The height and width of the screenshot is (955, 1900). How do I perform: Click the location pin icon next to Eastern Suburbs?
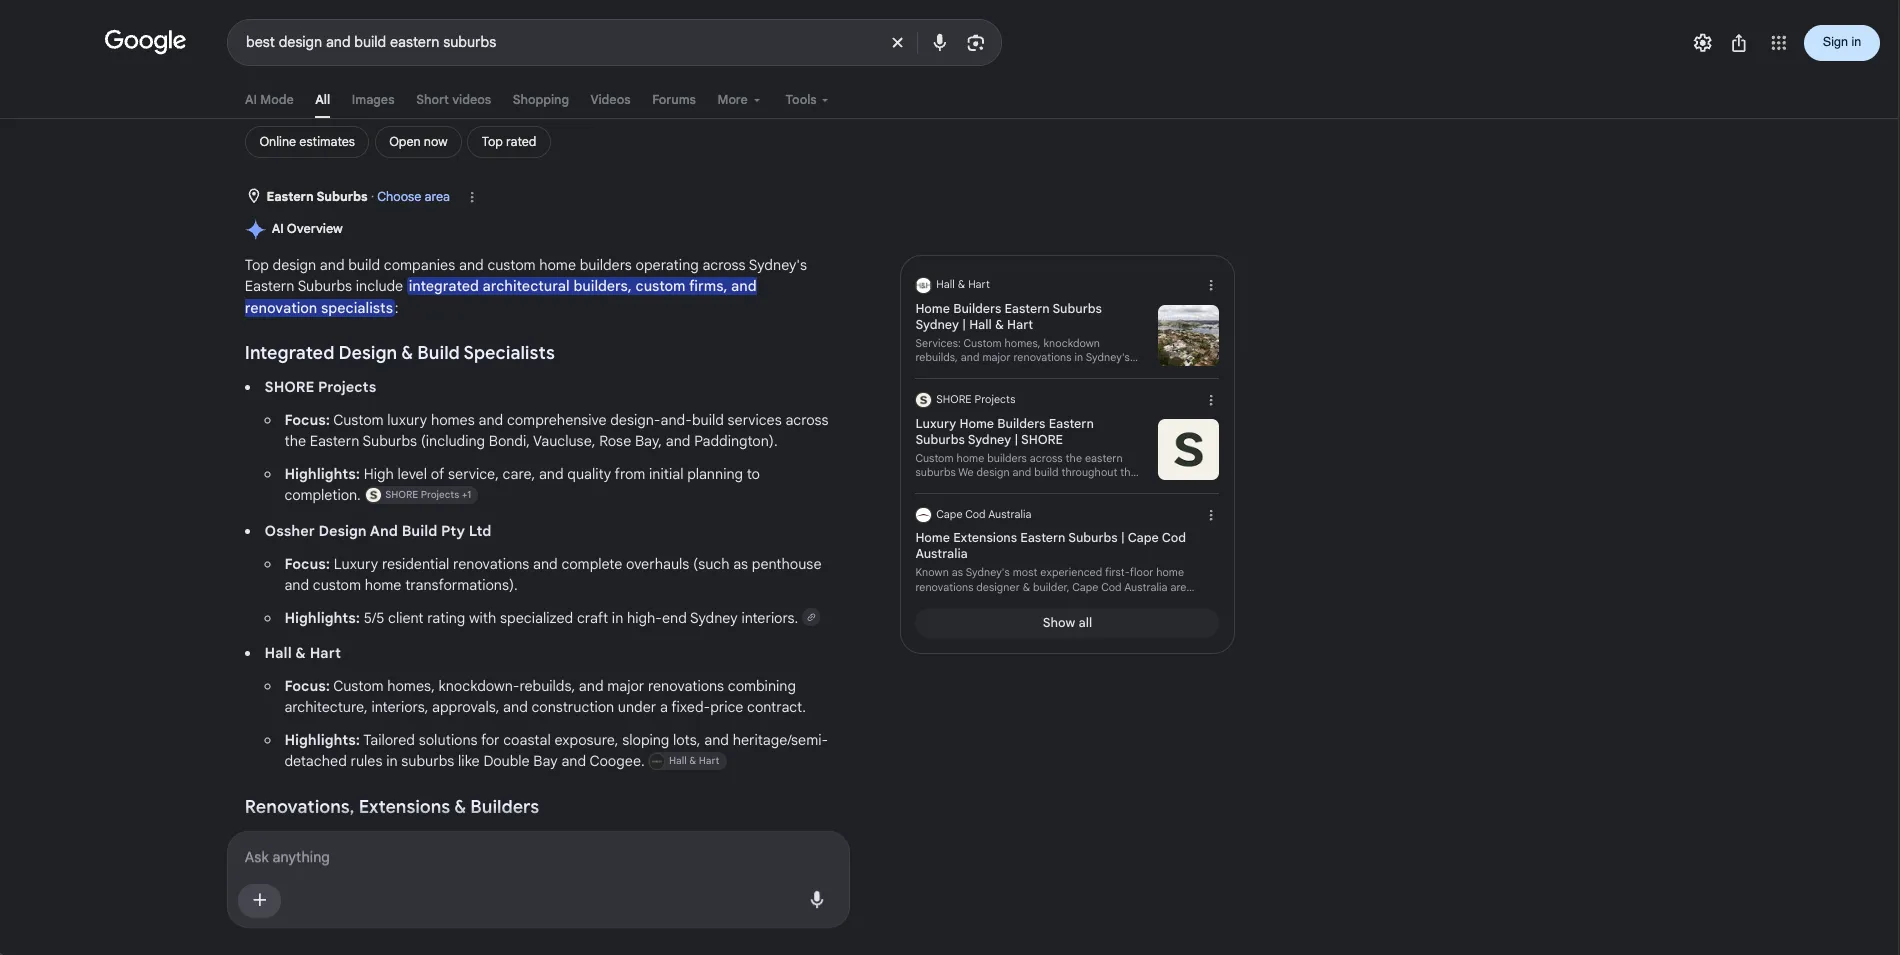tap(254, 196)
